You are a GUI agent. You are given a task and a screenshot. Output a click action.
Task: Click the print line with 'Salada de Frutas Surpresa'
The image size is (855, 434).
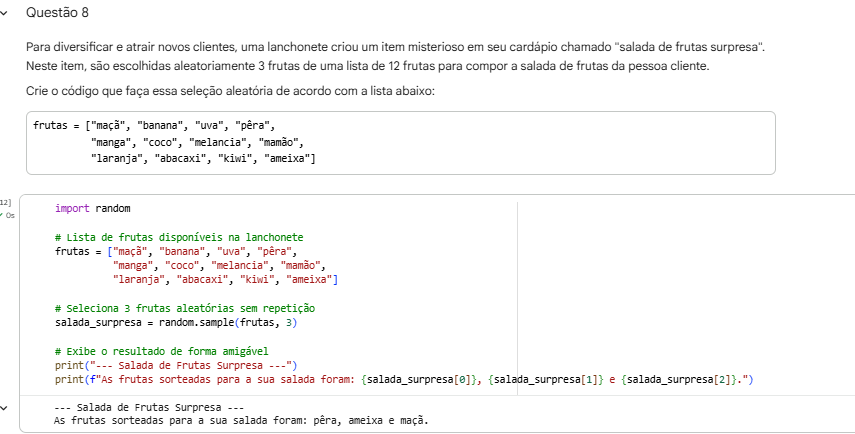pyautogui.click(x=176, y=365)
